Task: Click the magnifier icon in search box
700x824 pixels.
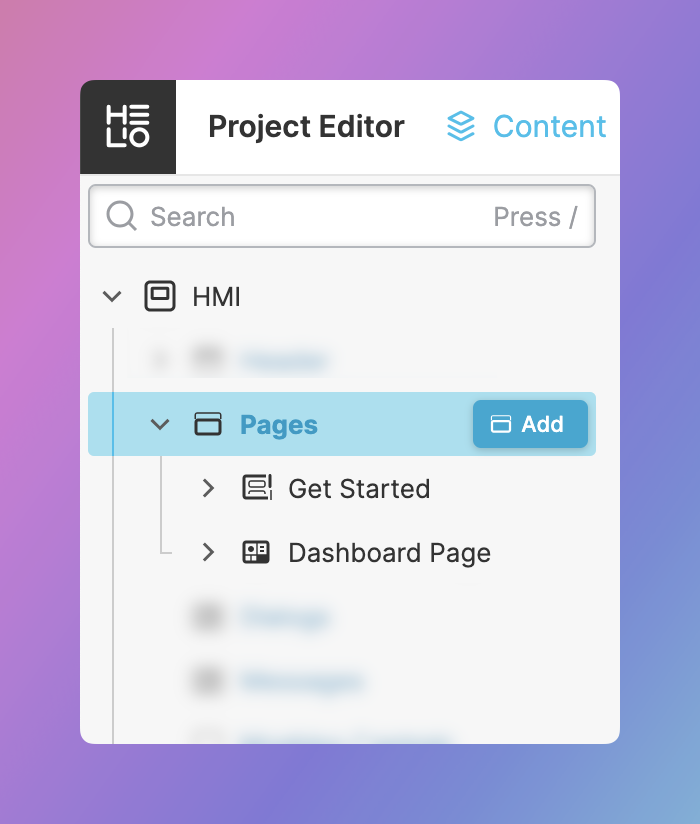Action: [x=122, y=216]
